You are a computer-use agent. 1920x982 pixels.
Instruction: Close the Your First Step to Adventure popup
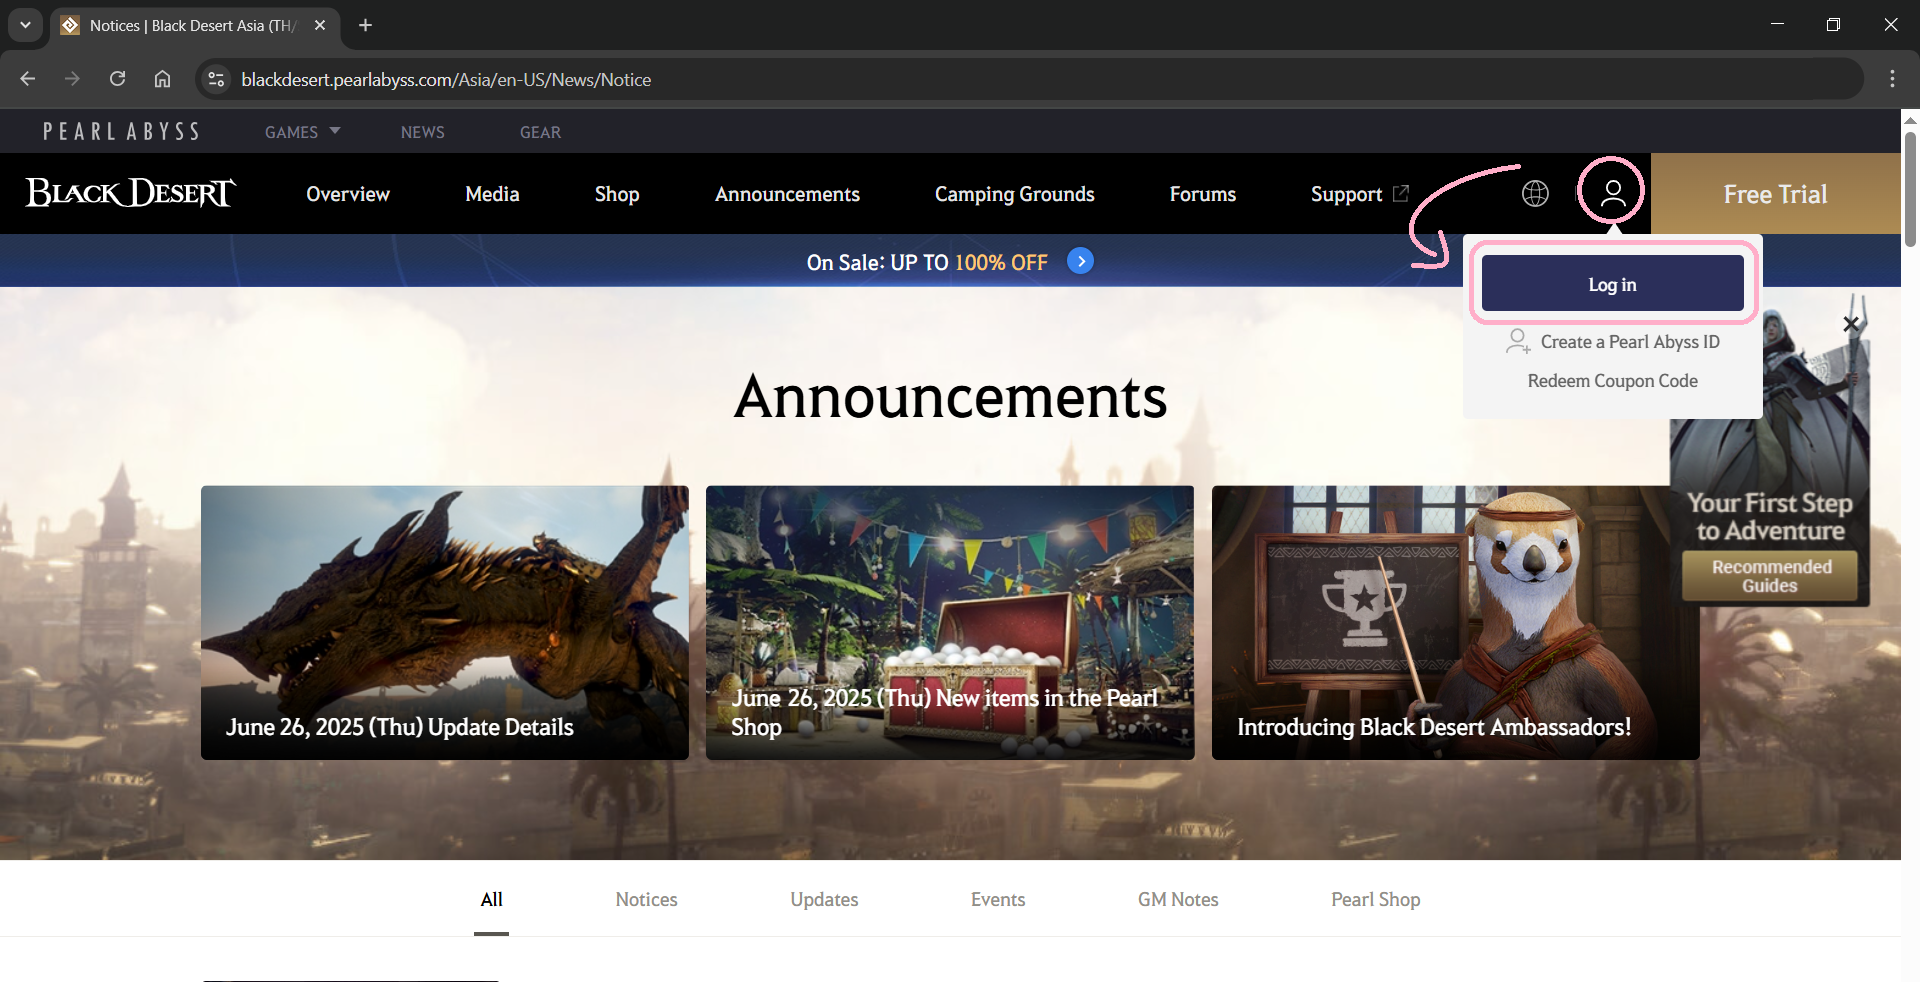(1851, 324)
